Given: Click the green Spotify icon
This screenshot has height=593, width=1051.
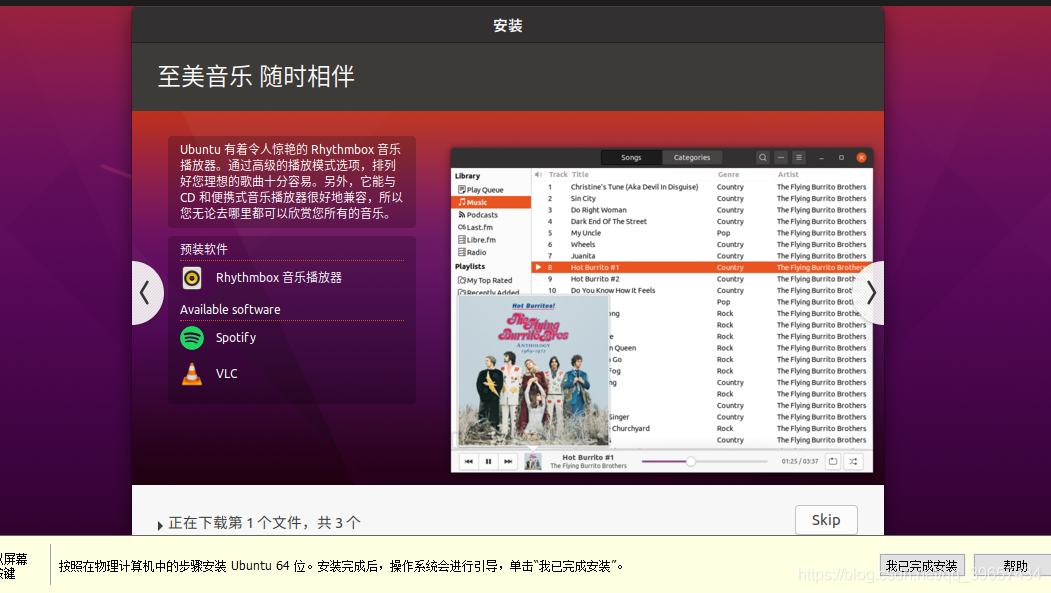Looking at the screenshot, I should [192, 338].
